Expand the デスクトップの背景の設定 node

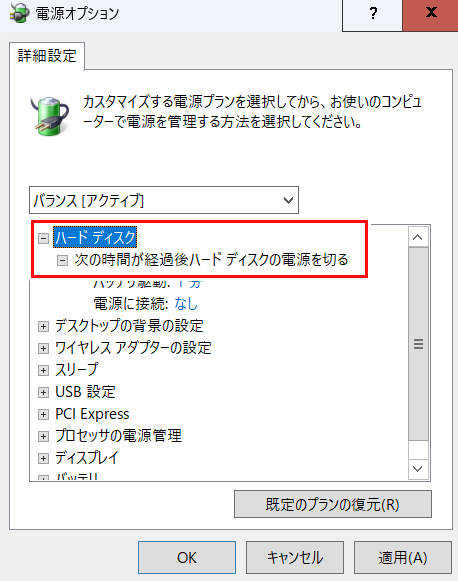(43, 326)
